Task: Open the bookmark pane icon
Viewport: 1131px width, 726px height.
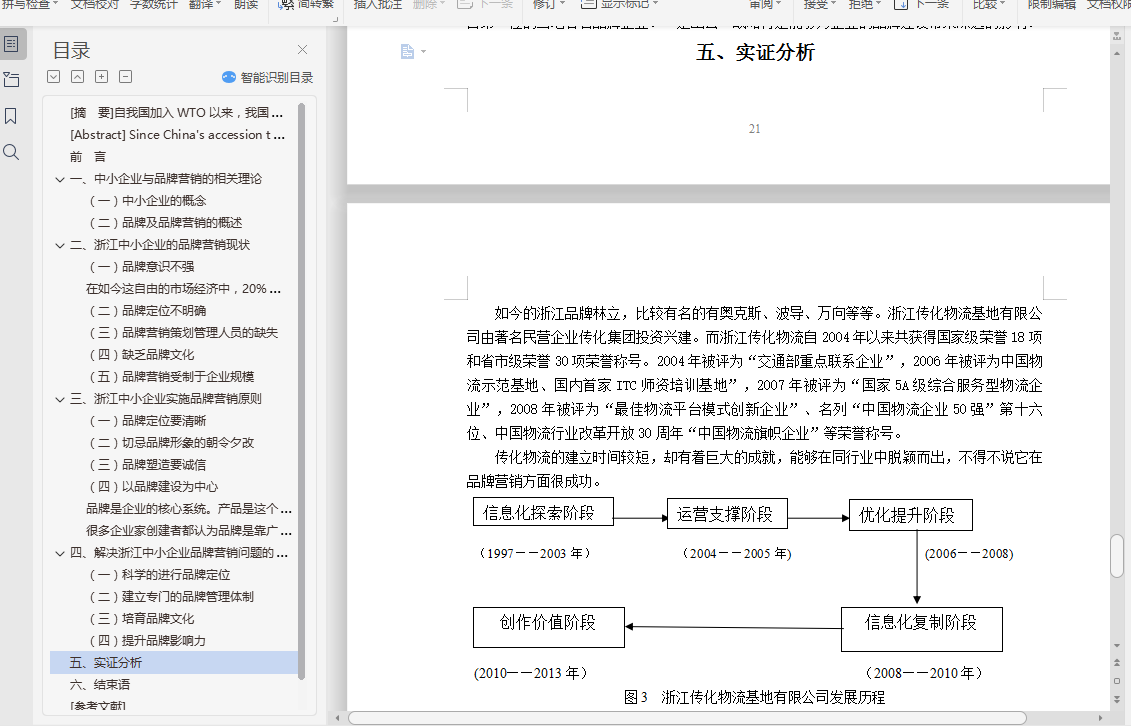Action: (x=11, y=116)
